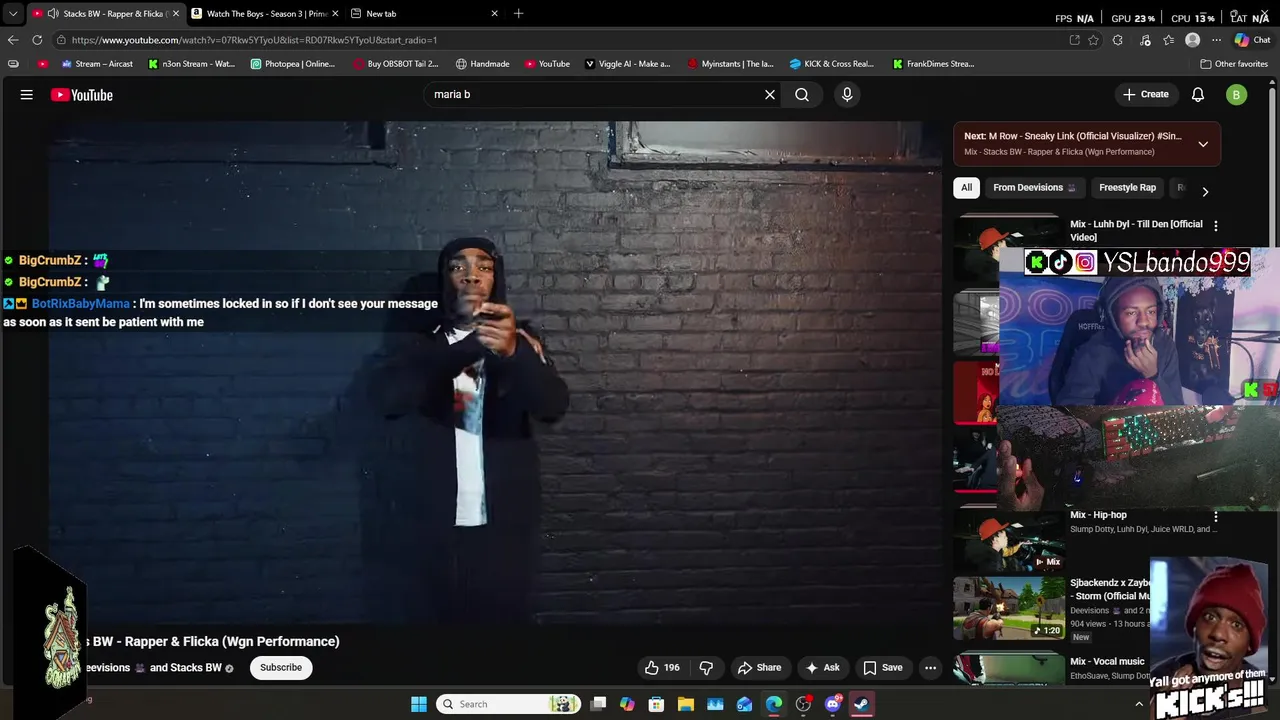
Task: Open the account avatar menu 'B'
Action: [x=1237, y=95]
